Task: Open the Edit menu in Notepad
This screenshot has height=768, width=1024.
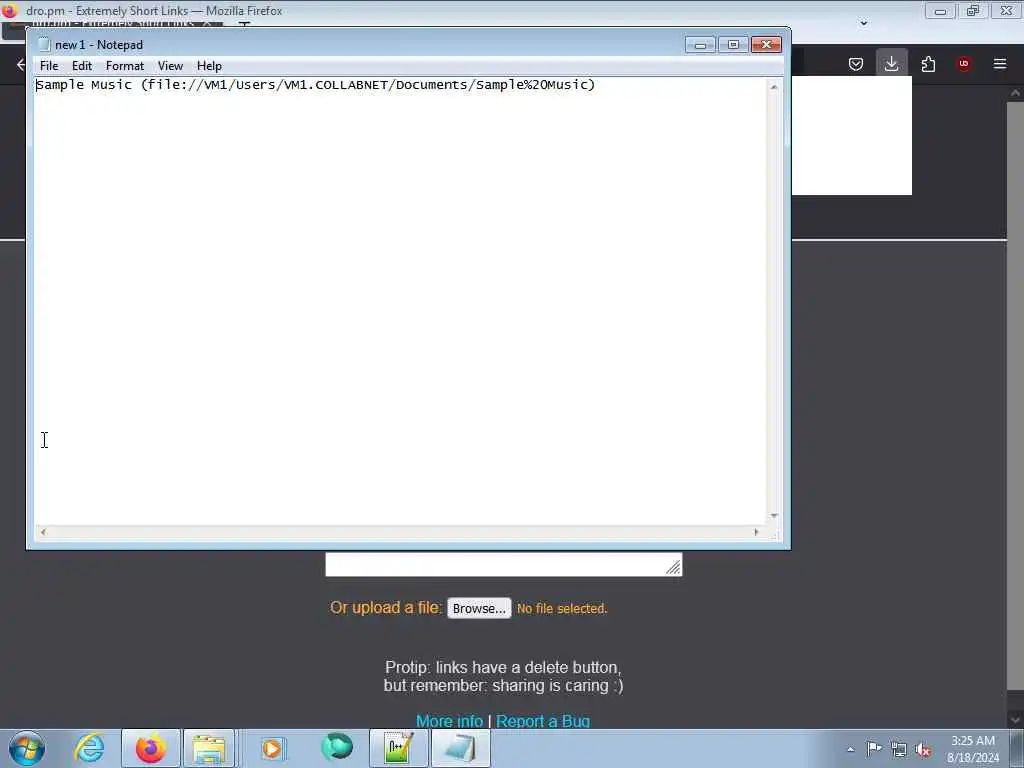Action: (x=82, y=66)
